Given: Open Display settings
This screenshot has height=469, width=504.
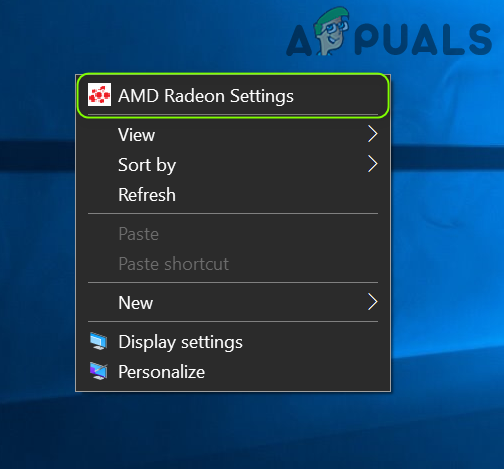Looking at the screenshot, I should click(233, 342).
